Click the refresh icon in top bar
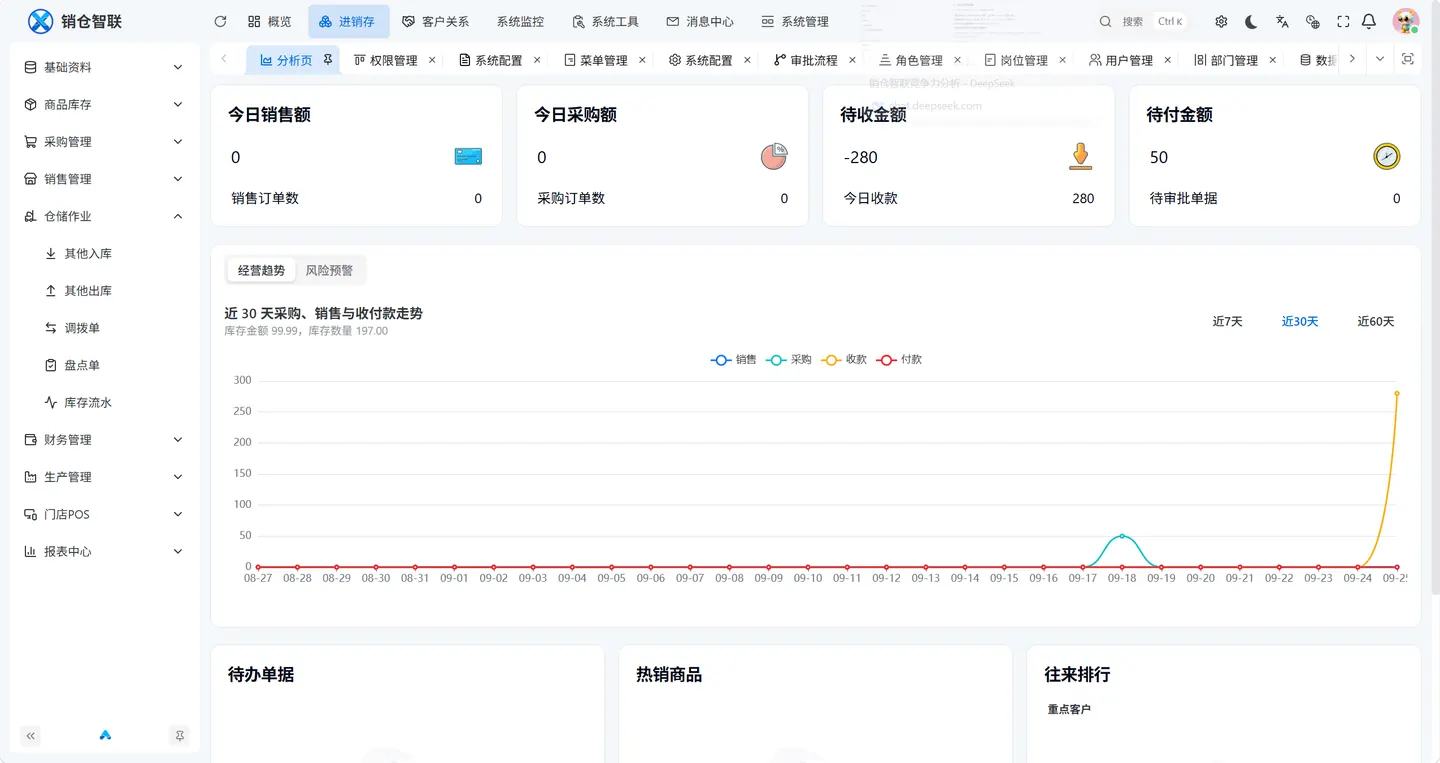 pyautogui.click(x=220, y=21)
